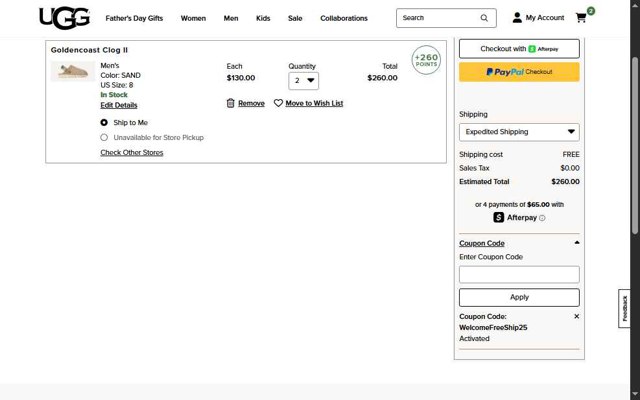Remove the WelcomeFreeShip25 coupon with X
Screen dimensions: 640x400
576,316
